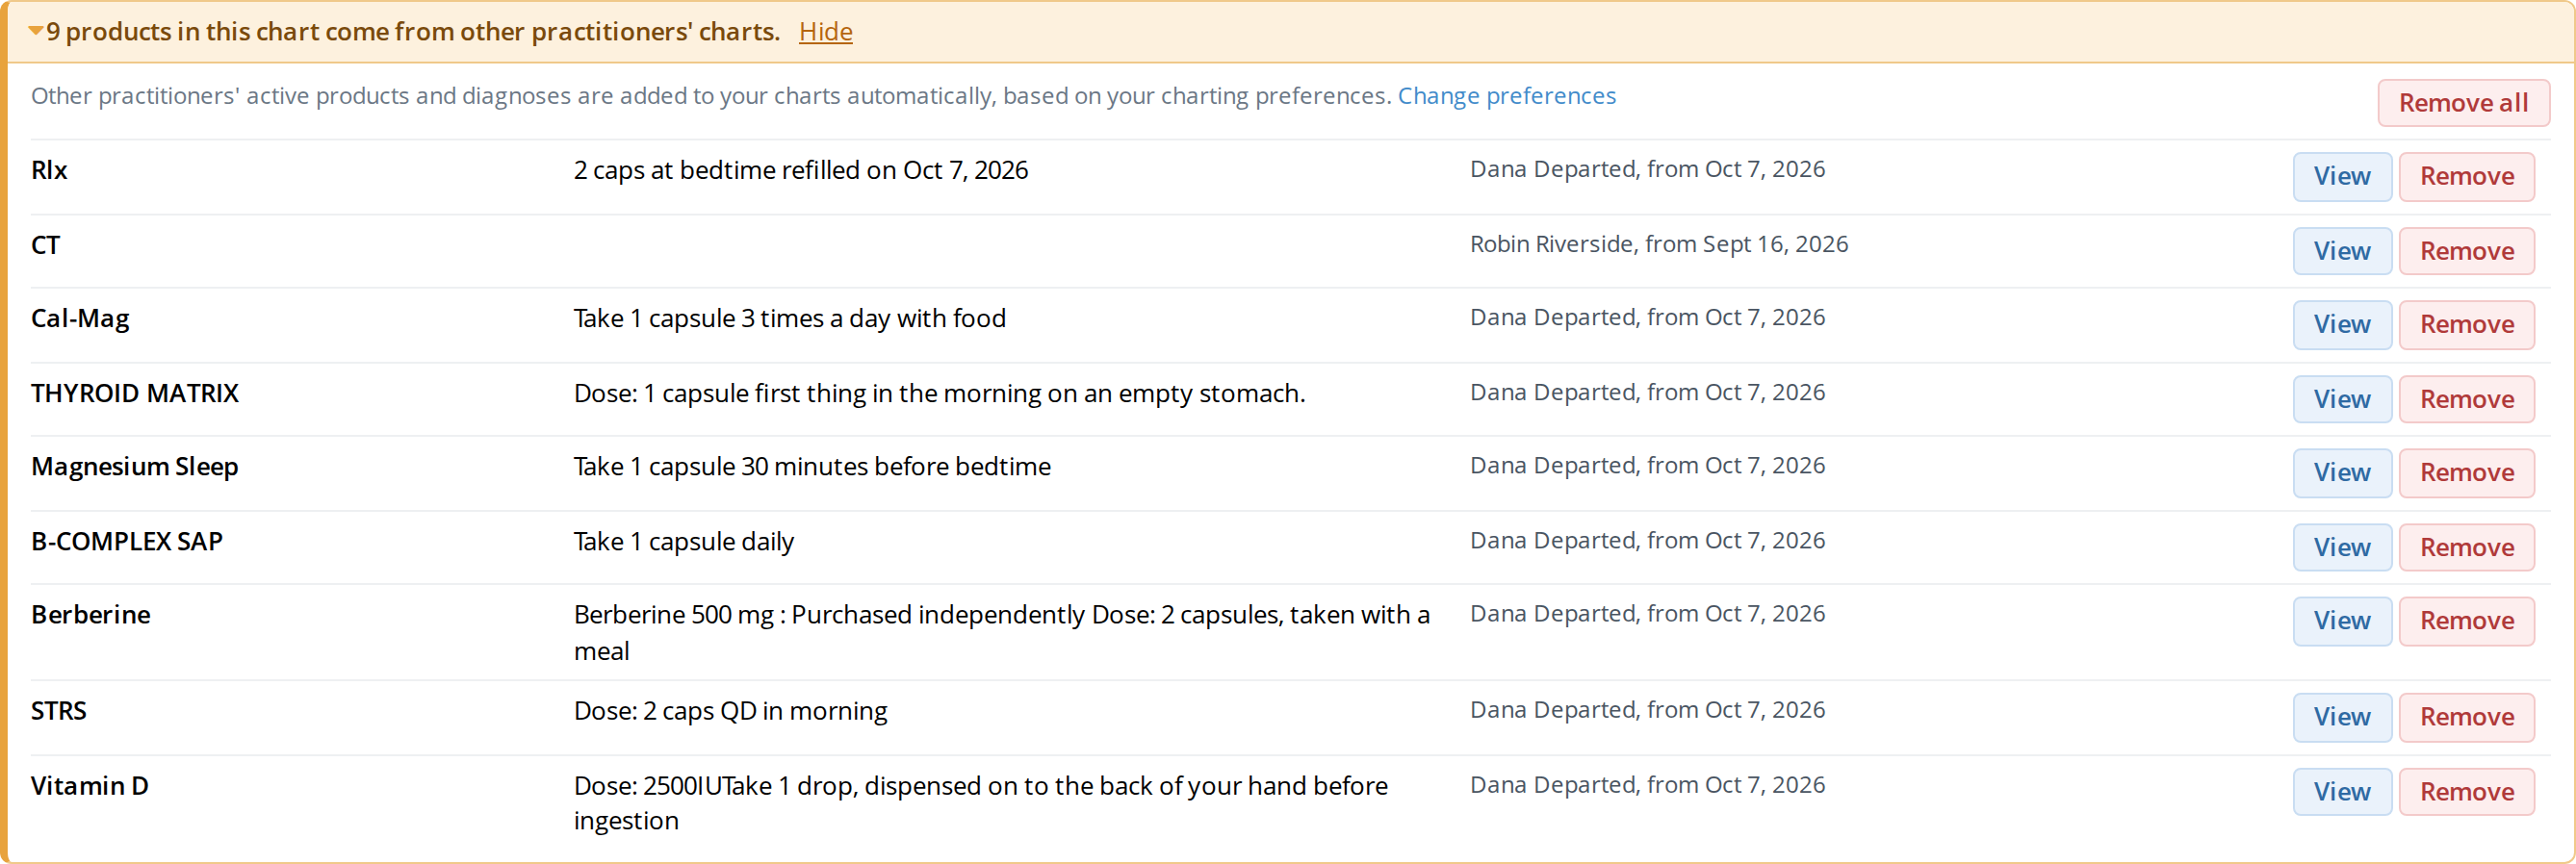Click '2 caps at bedtime refilled' dosage text
2576x864 pixels.
tap(801, 170)
